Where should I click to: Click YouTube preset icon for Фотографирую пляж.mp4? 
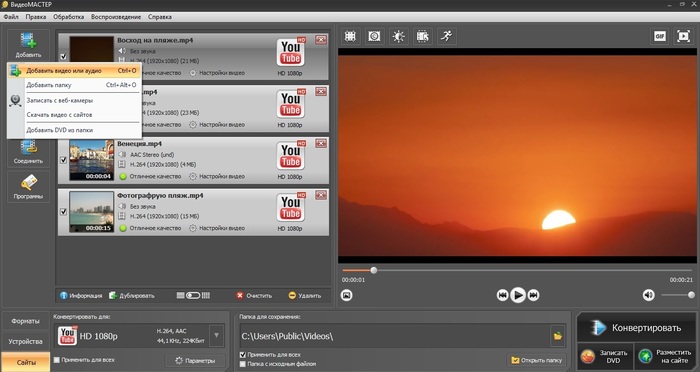[x=291, y=208]
